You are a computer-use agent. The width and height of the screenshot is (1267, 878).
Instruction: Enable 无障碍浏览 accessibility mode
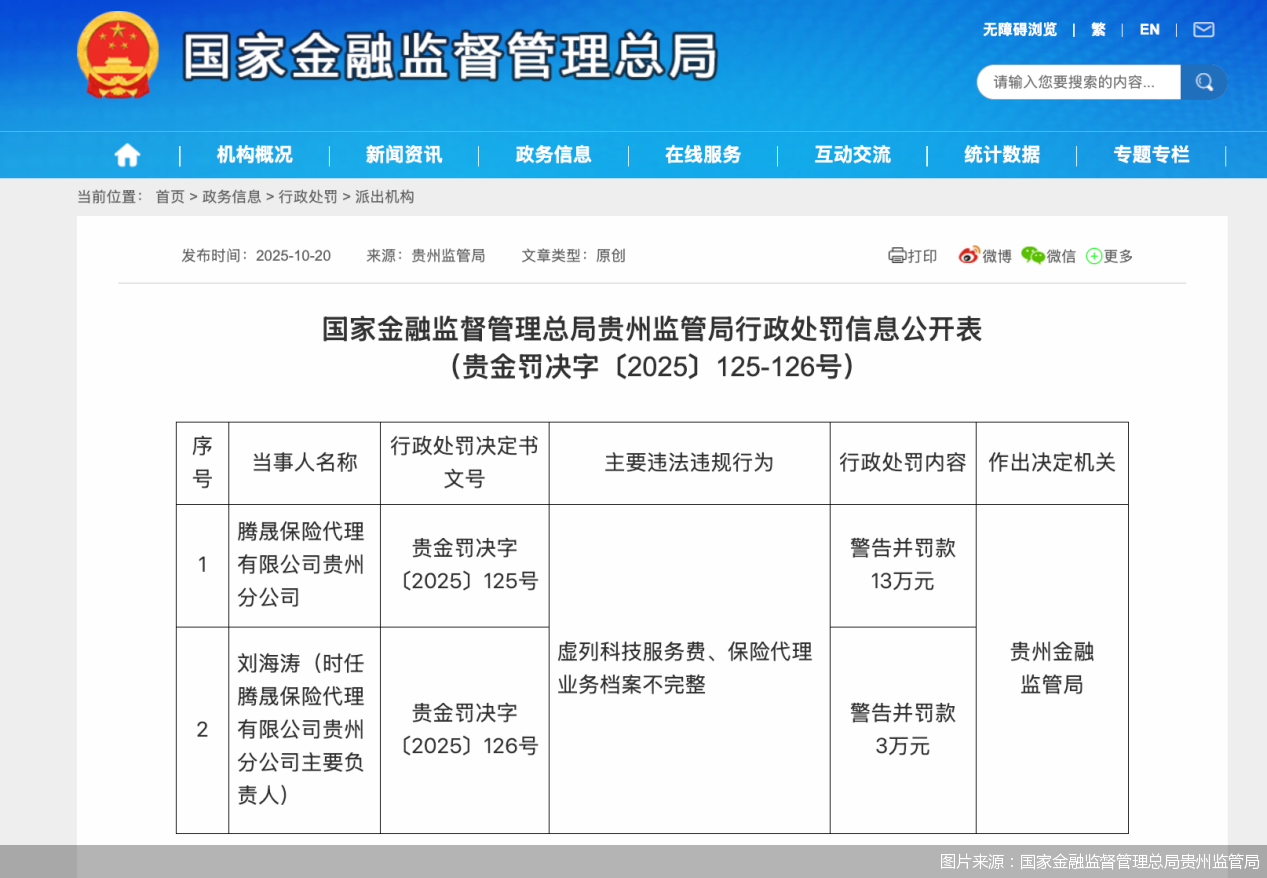[x=1019, y=30]
